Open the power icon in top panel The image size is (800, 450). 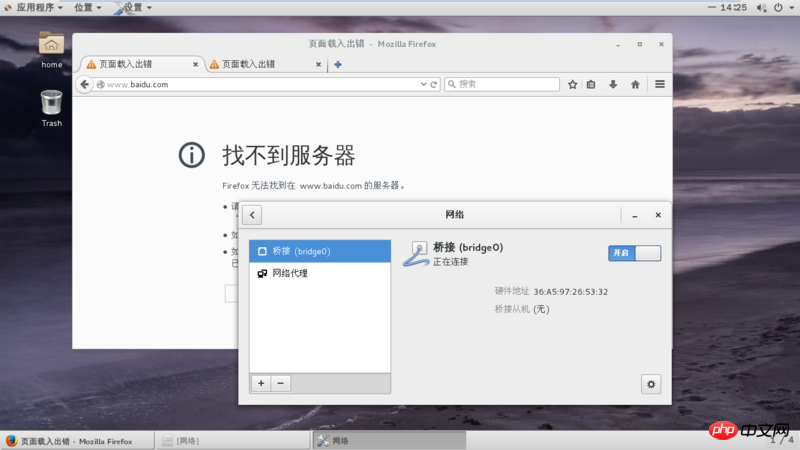778,8
